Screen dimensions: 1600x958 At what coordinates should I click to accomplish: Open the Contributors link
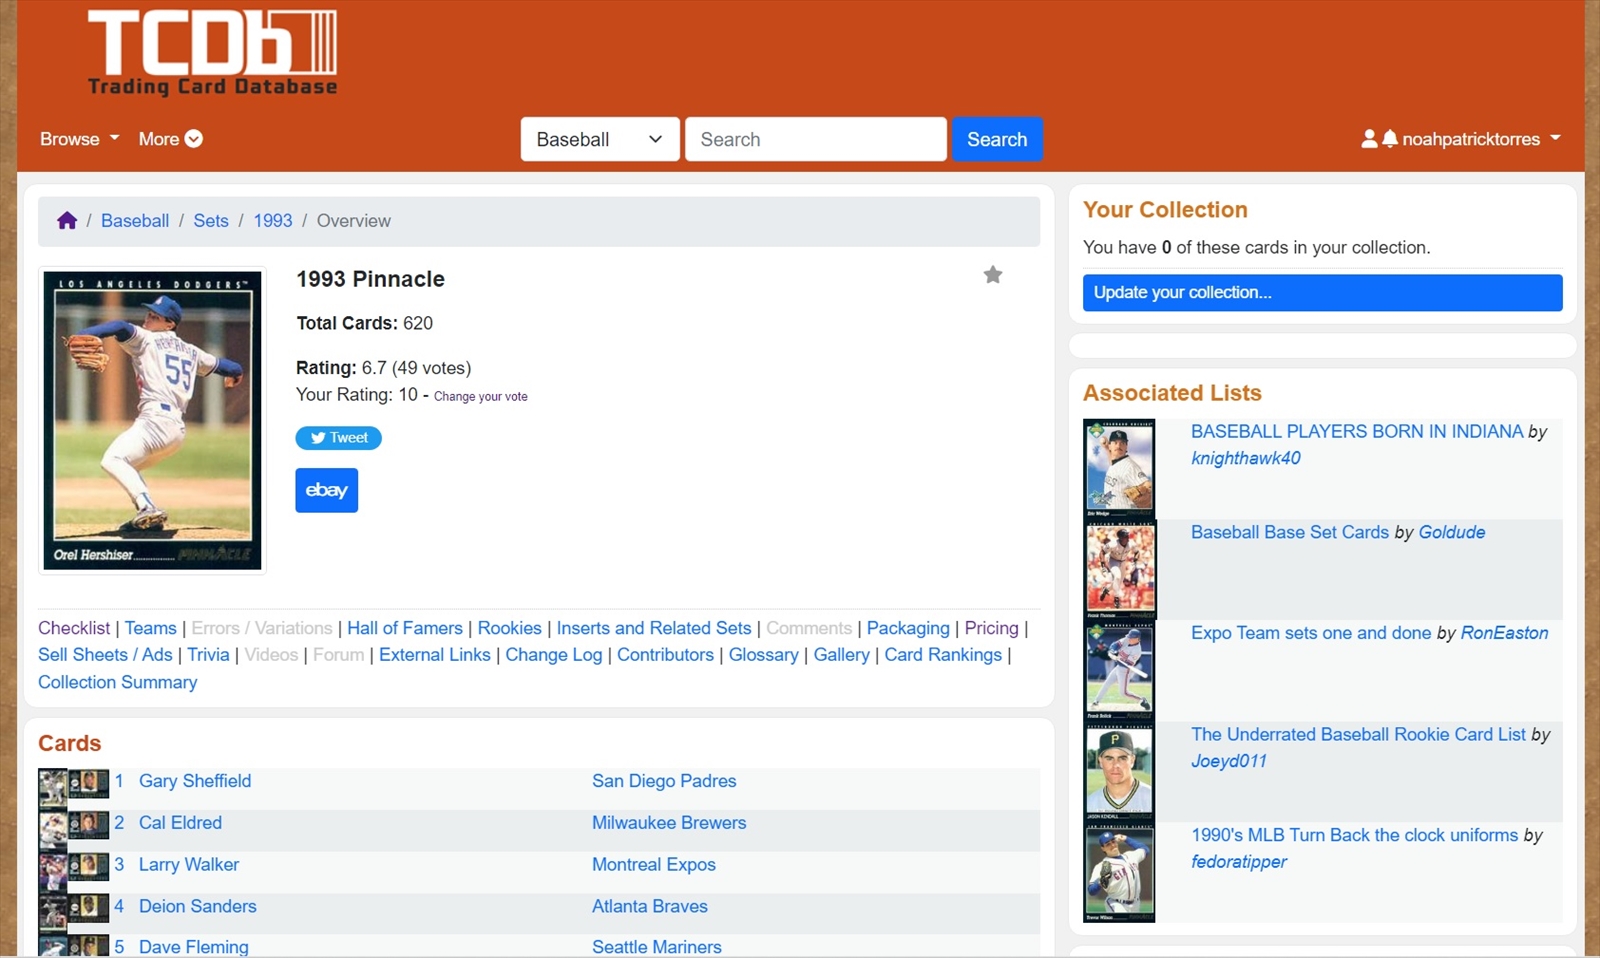coord(665,655)
